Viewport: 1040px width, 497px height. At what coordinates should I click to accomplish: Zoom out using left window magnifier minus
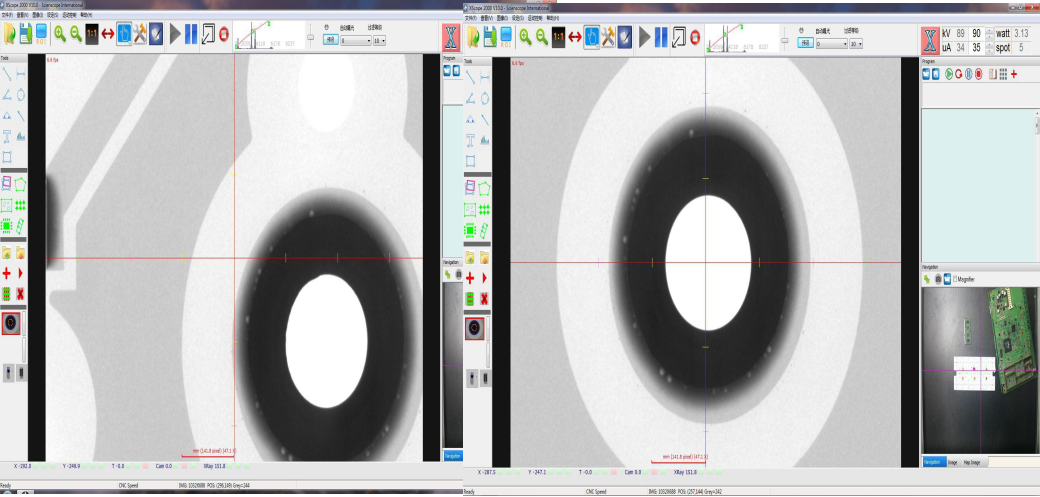[76, 34]
